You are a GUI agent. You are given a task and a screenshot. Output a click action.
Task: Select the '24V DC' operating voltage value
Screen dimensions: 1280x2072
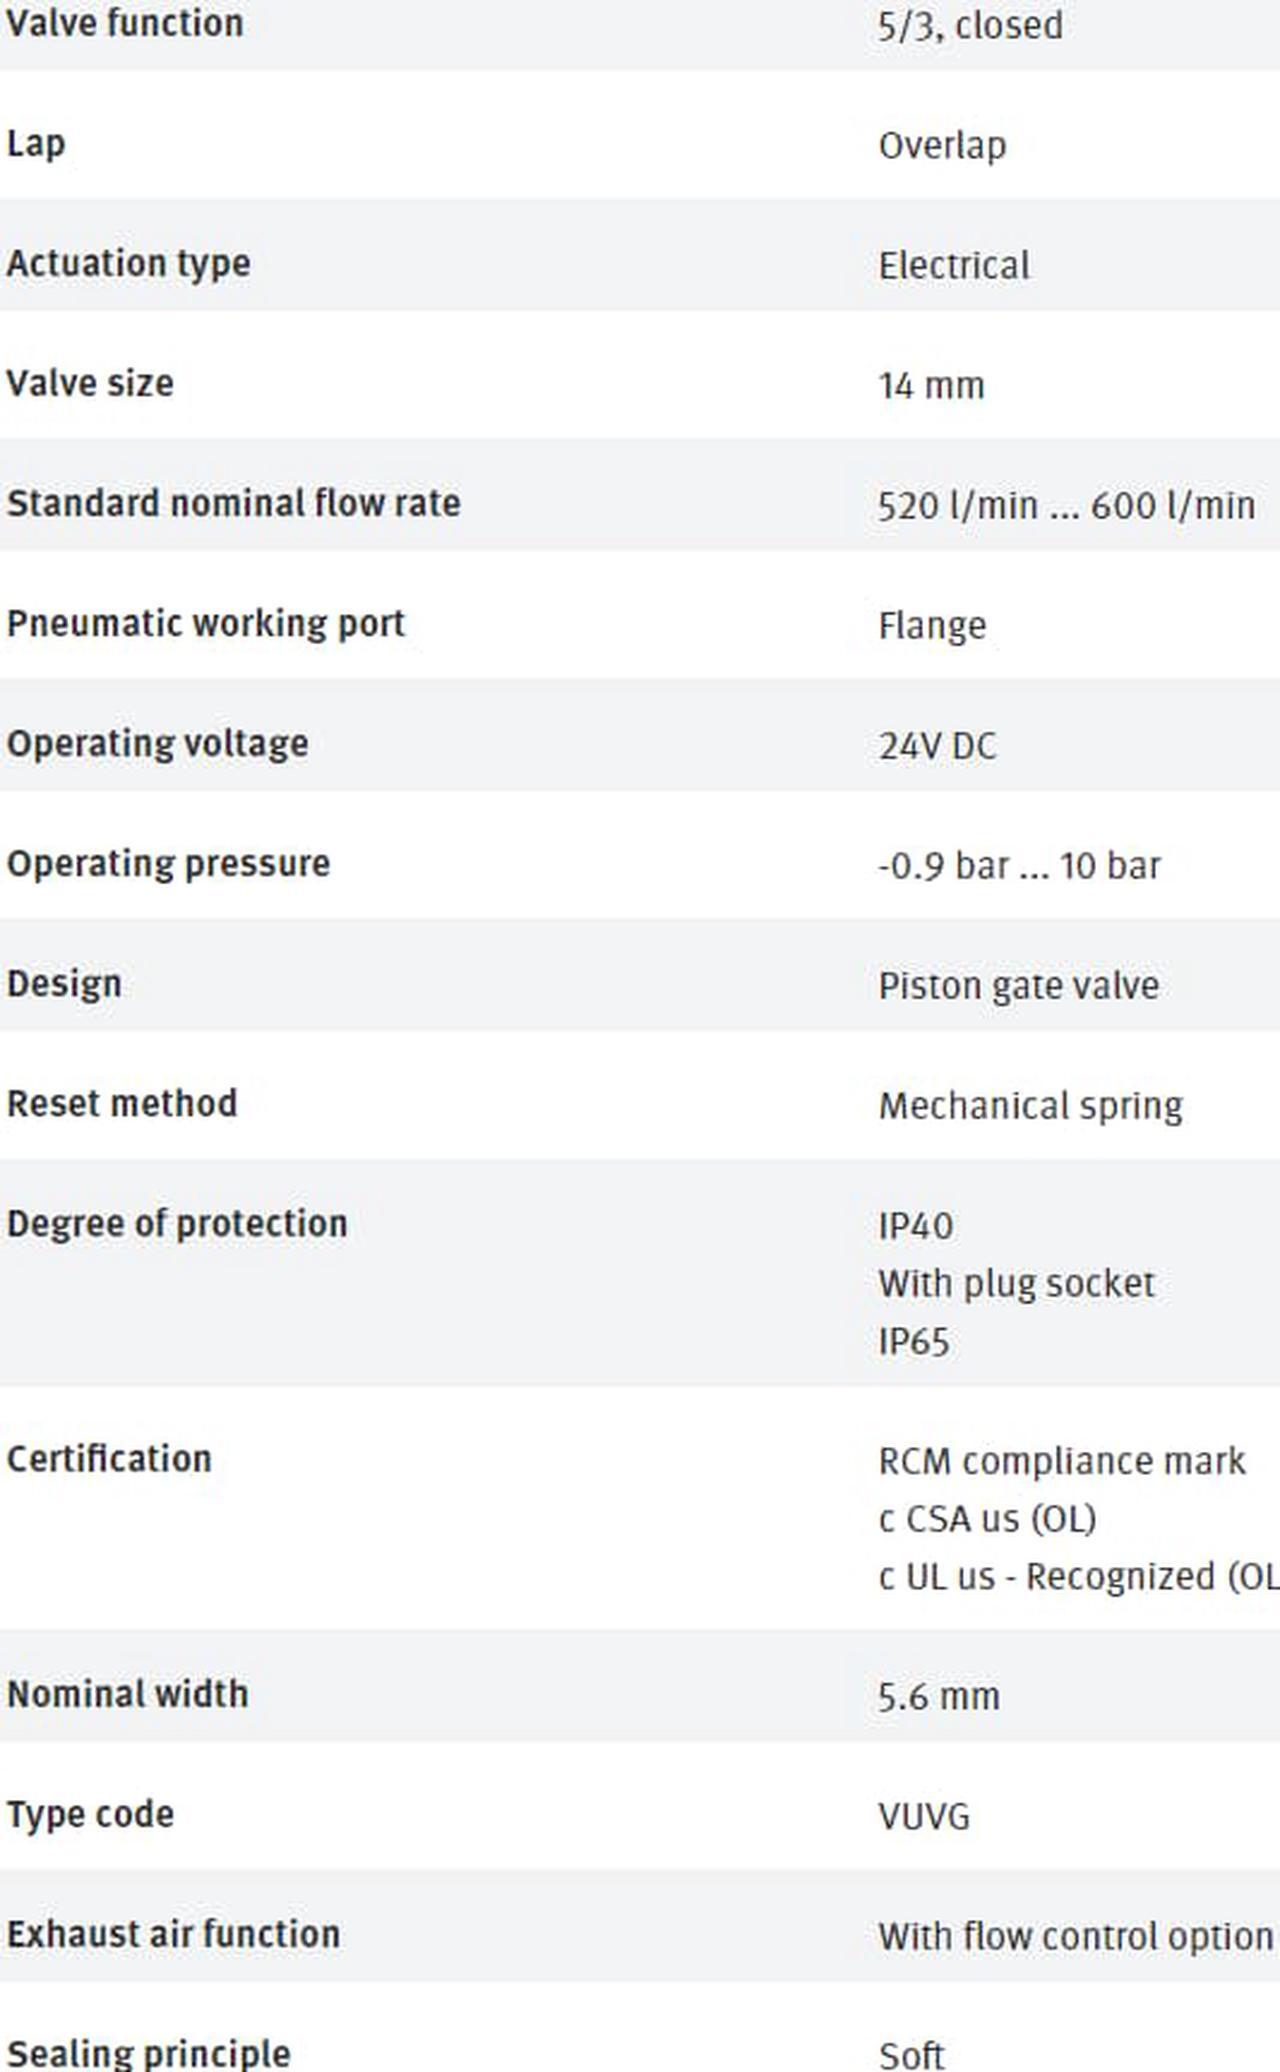[937, 746]
